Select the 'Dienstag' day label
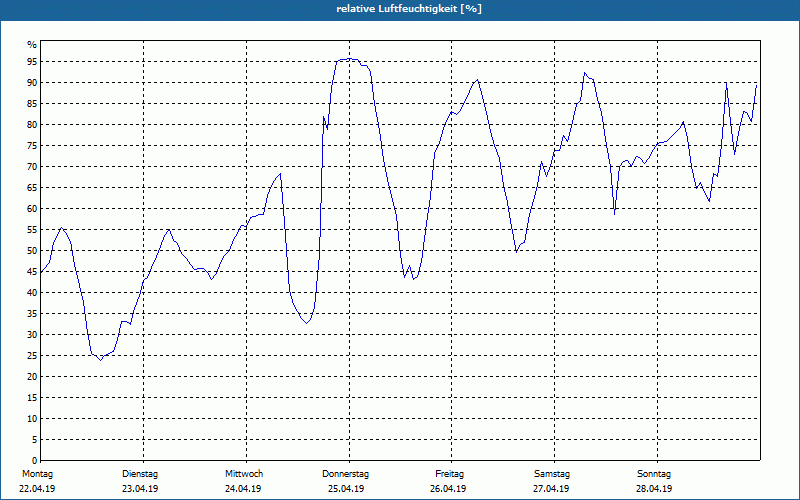The width and height of the screenshot is (800, 500). (x=140, y=474)
